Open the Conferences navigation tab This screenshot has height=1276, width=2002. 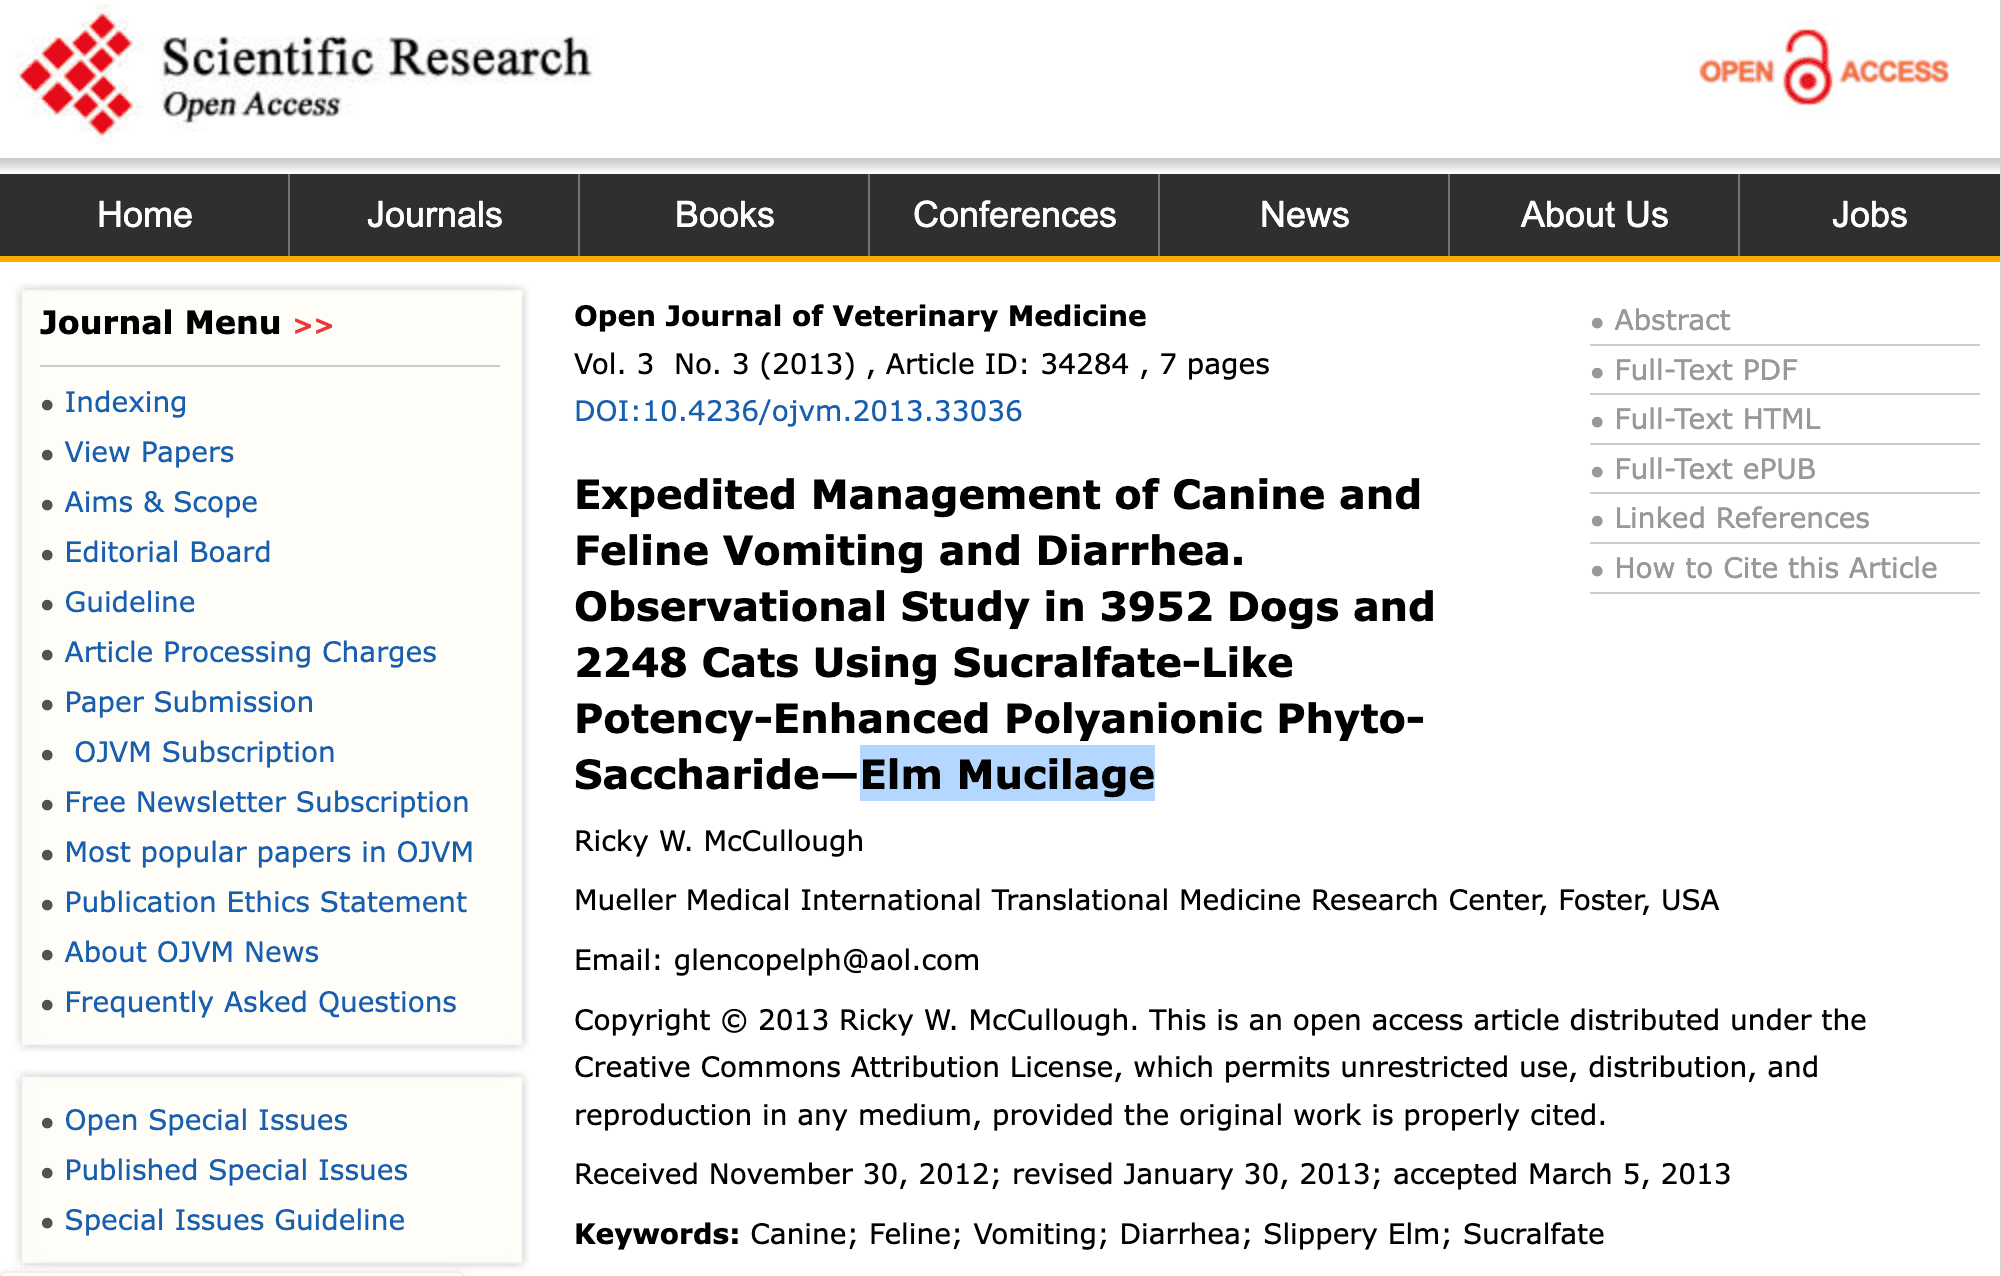[1014, 215]
